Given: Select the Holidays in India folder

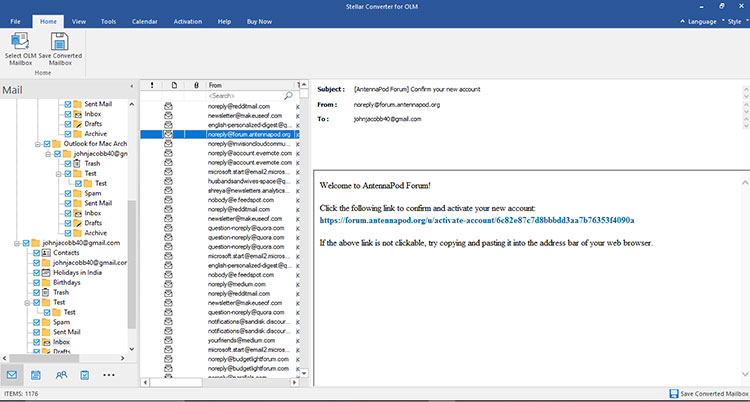Looking at the screenshot, I should pyautogui.click(x=77, y=272).
